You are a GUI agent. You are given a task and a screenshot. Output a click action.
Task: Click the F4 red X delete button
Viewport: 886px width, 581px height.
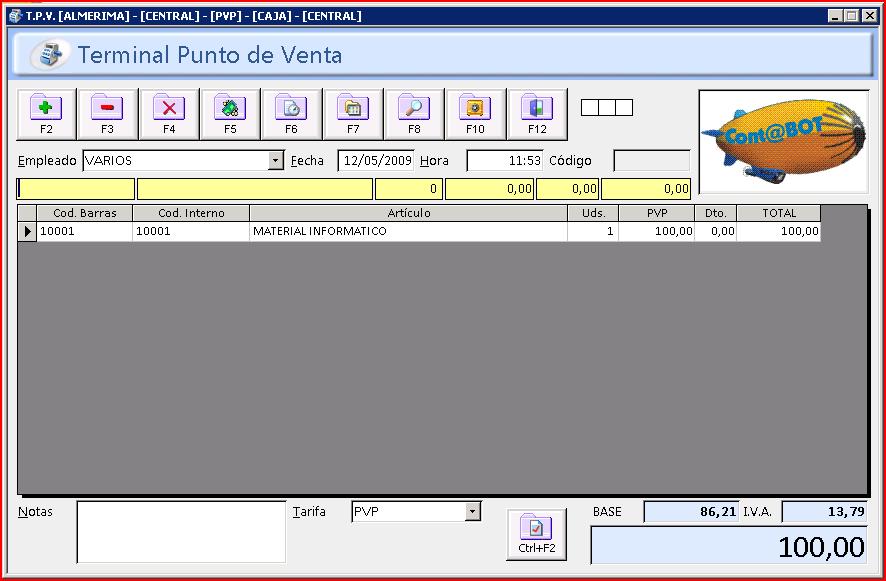click(169, 114)
